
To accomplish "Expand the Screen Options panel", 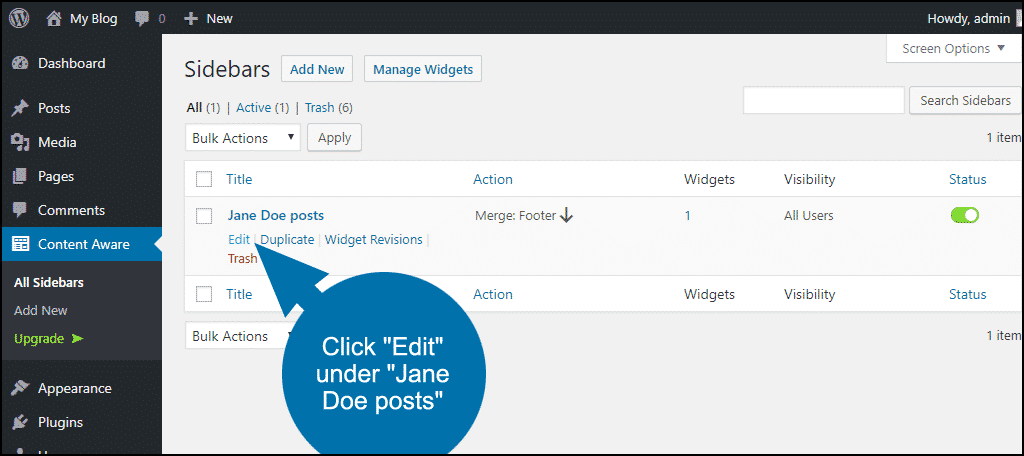I will tap(953, 49).
